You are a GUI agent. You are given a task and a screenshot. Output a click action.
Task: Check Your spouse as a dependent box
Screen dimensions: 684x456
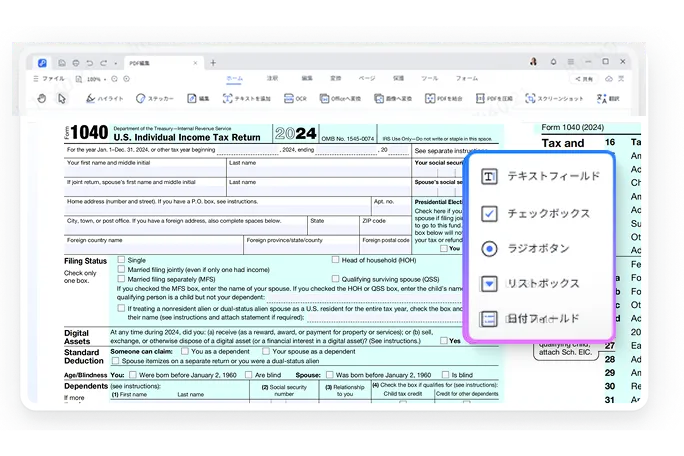tap(266, 351)
